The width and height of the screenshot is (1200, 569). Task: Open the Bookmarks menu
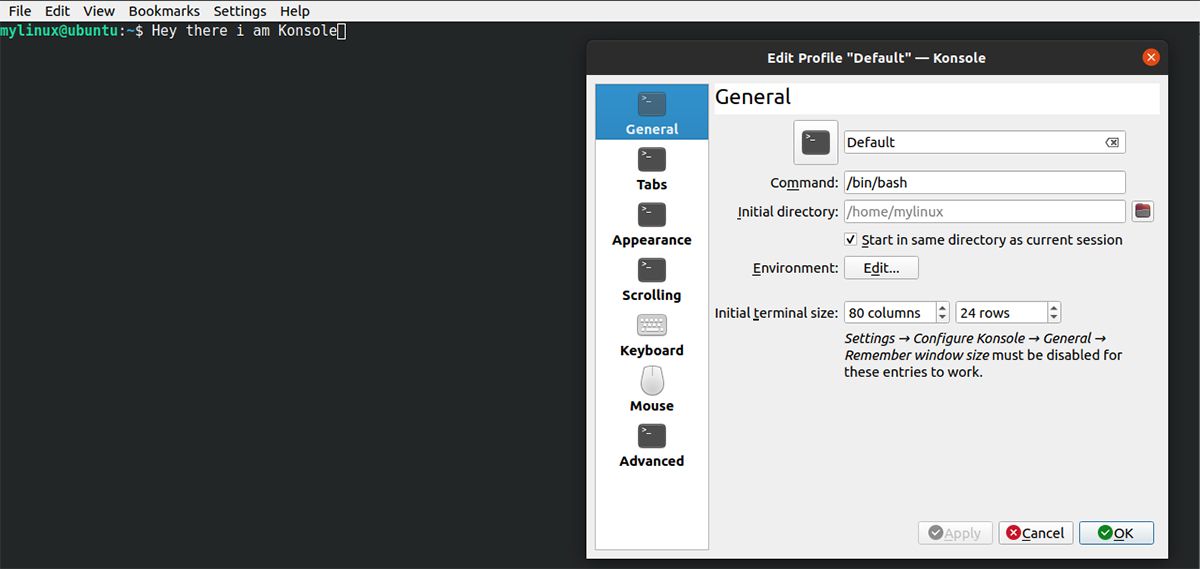tap(164, 11)
